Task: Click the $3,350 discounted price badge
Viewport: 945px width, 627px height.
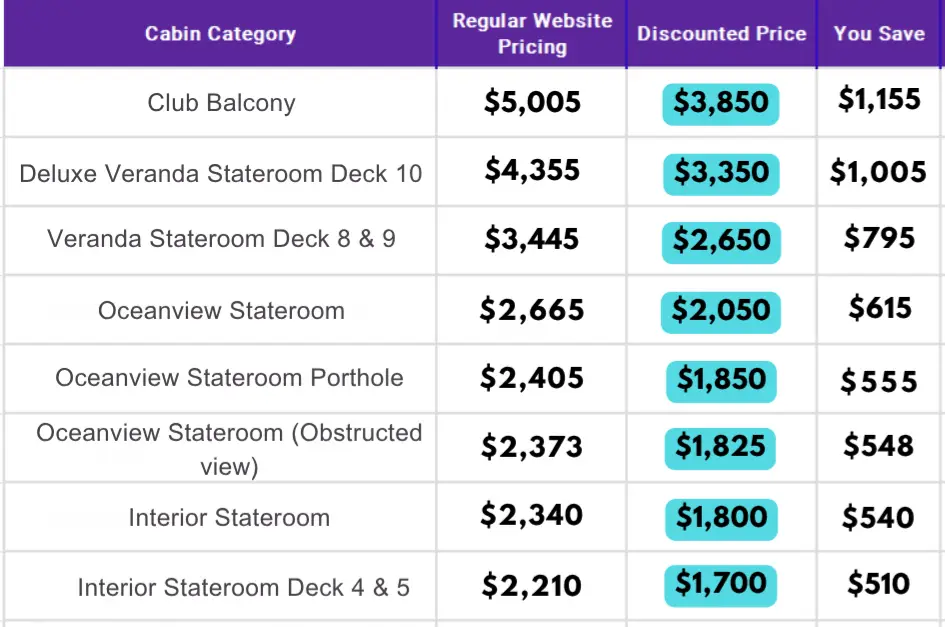Action: pyautogui.click(x=721, y=173)
